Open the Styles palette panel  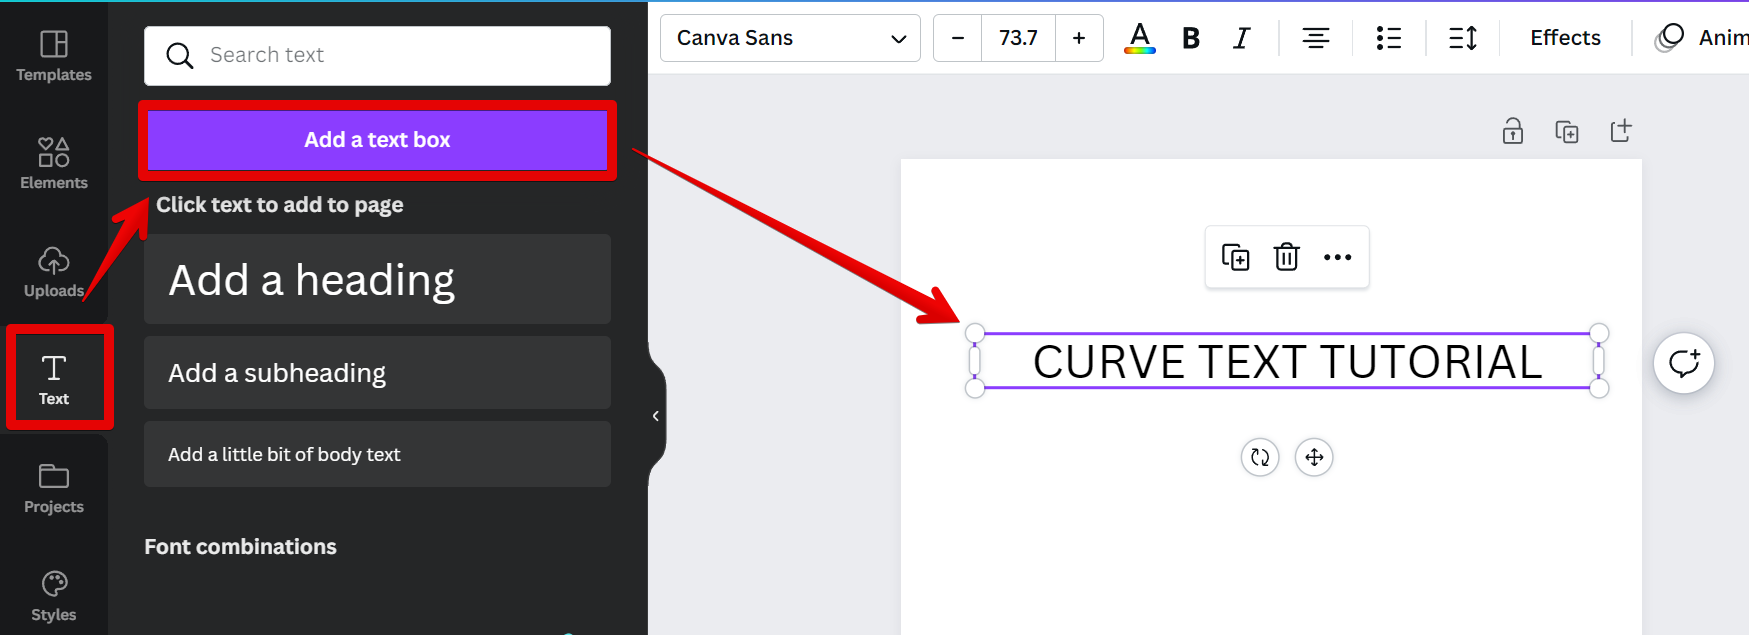54,596
